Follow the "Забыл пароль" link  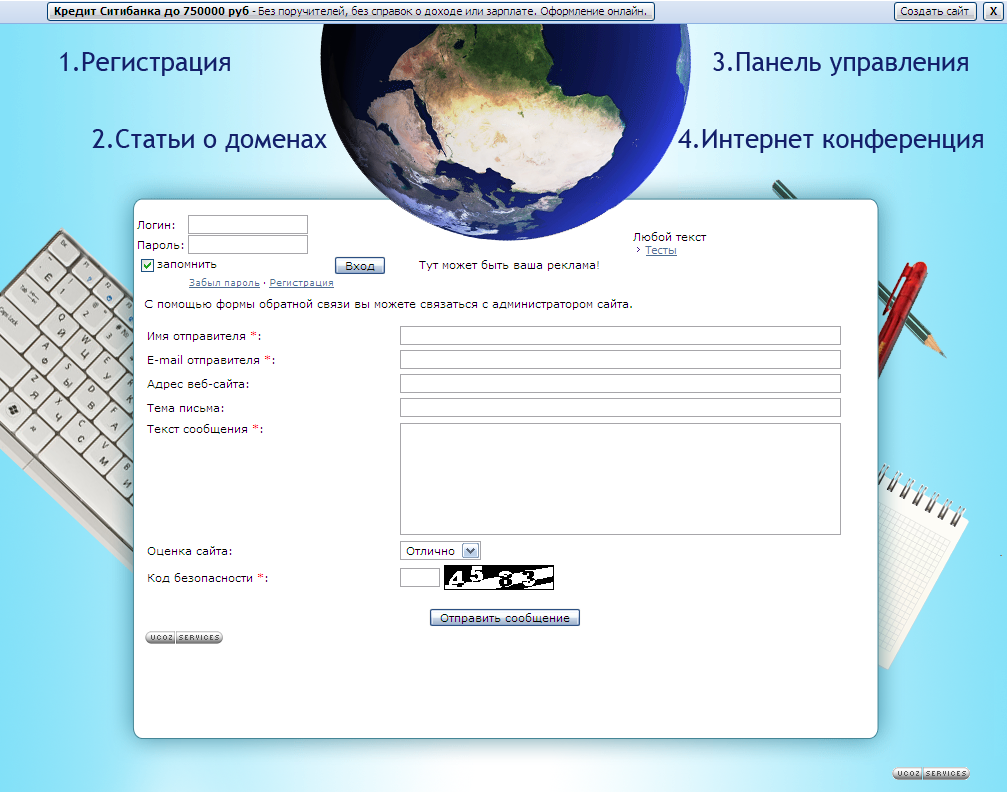tap(225, 283)
